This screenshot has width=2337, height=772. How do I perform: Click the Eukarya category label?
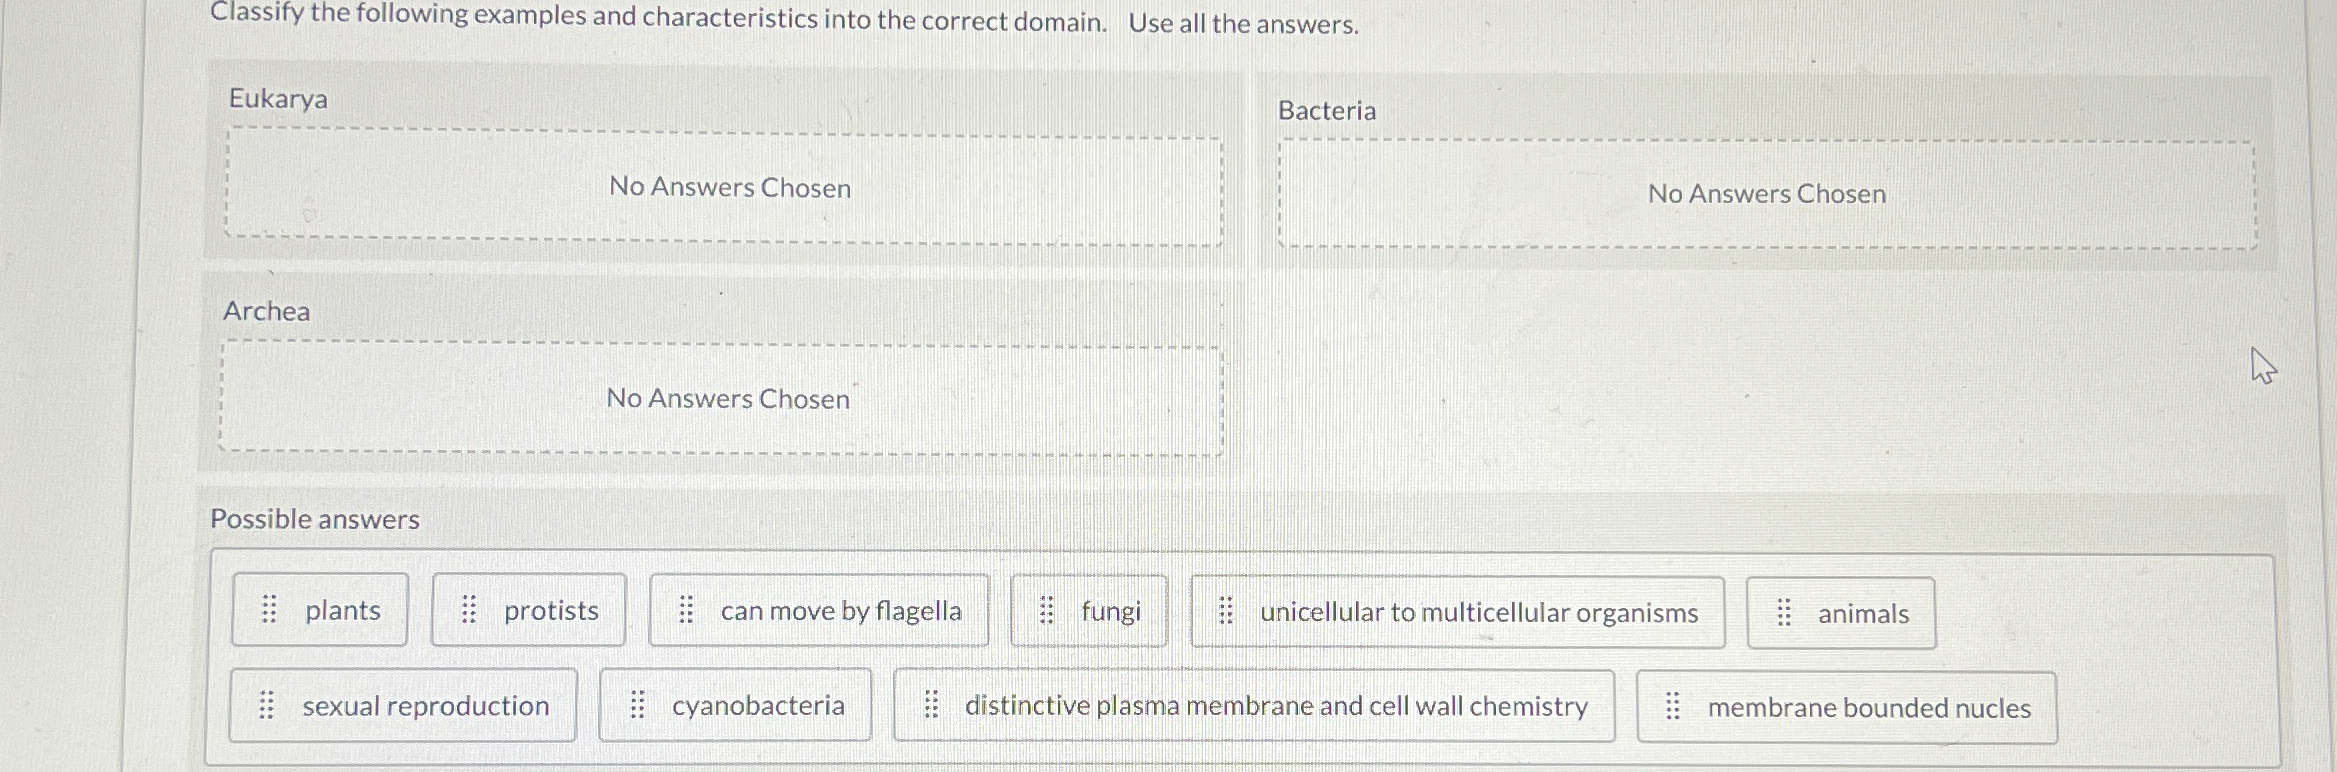click(x=277, y=100)
